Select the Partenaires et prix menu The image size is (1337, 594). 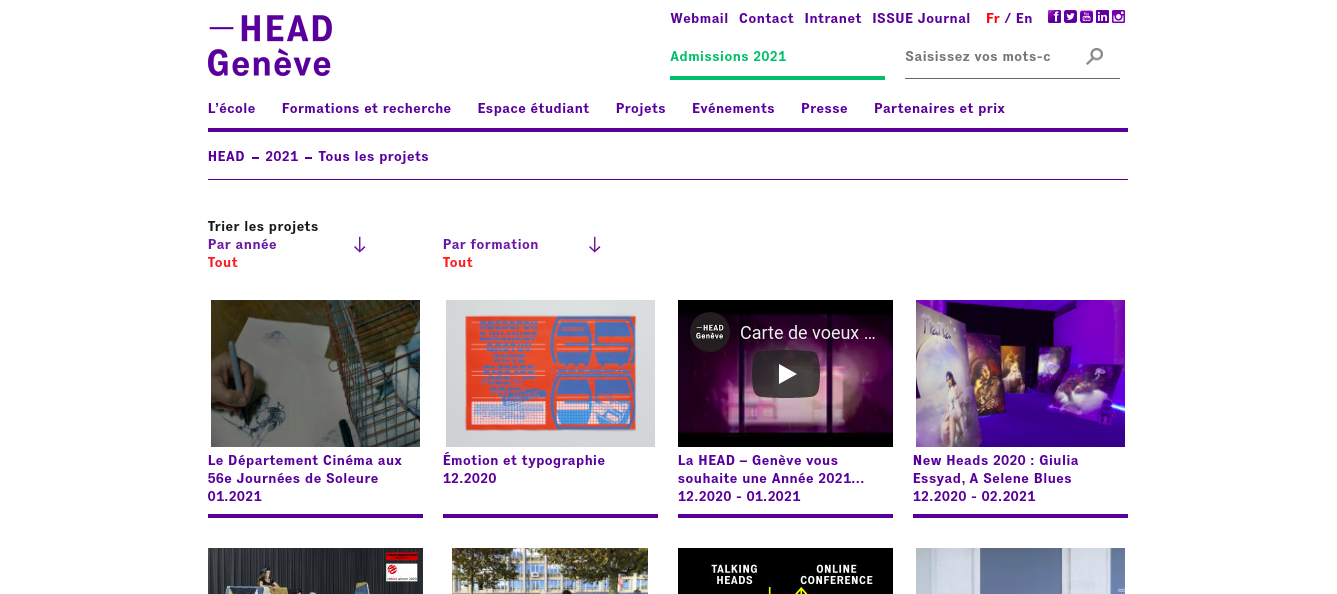(x=939, y=108)
